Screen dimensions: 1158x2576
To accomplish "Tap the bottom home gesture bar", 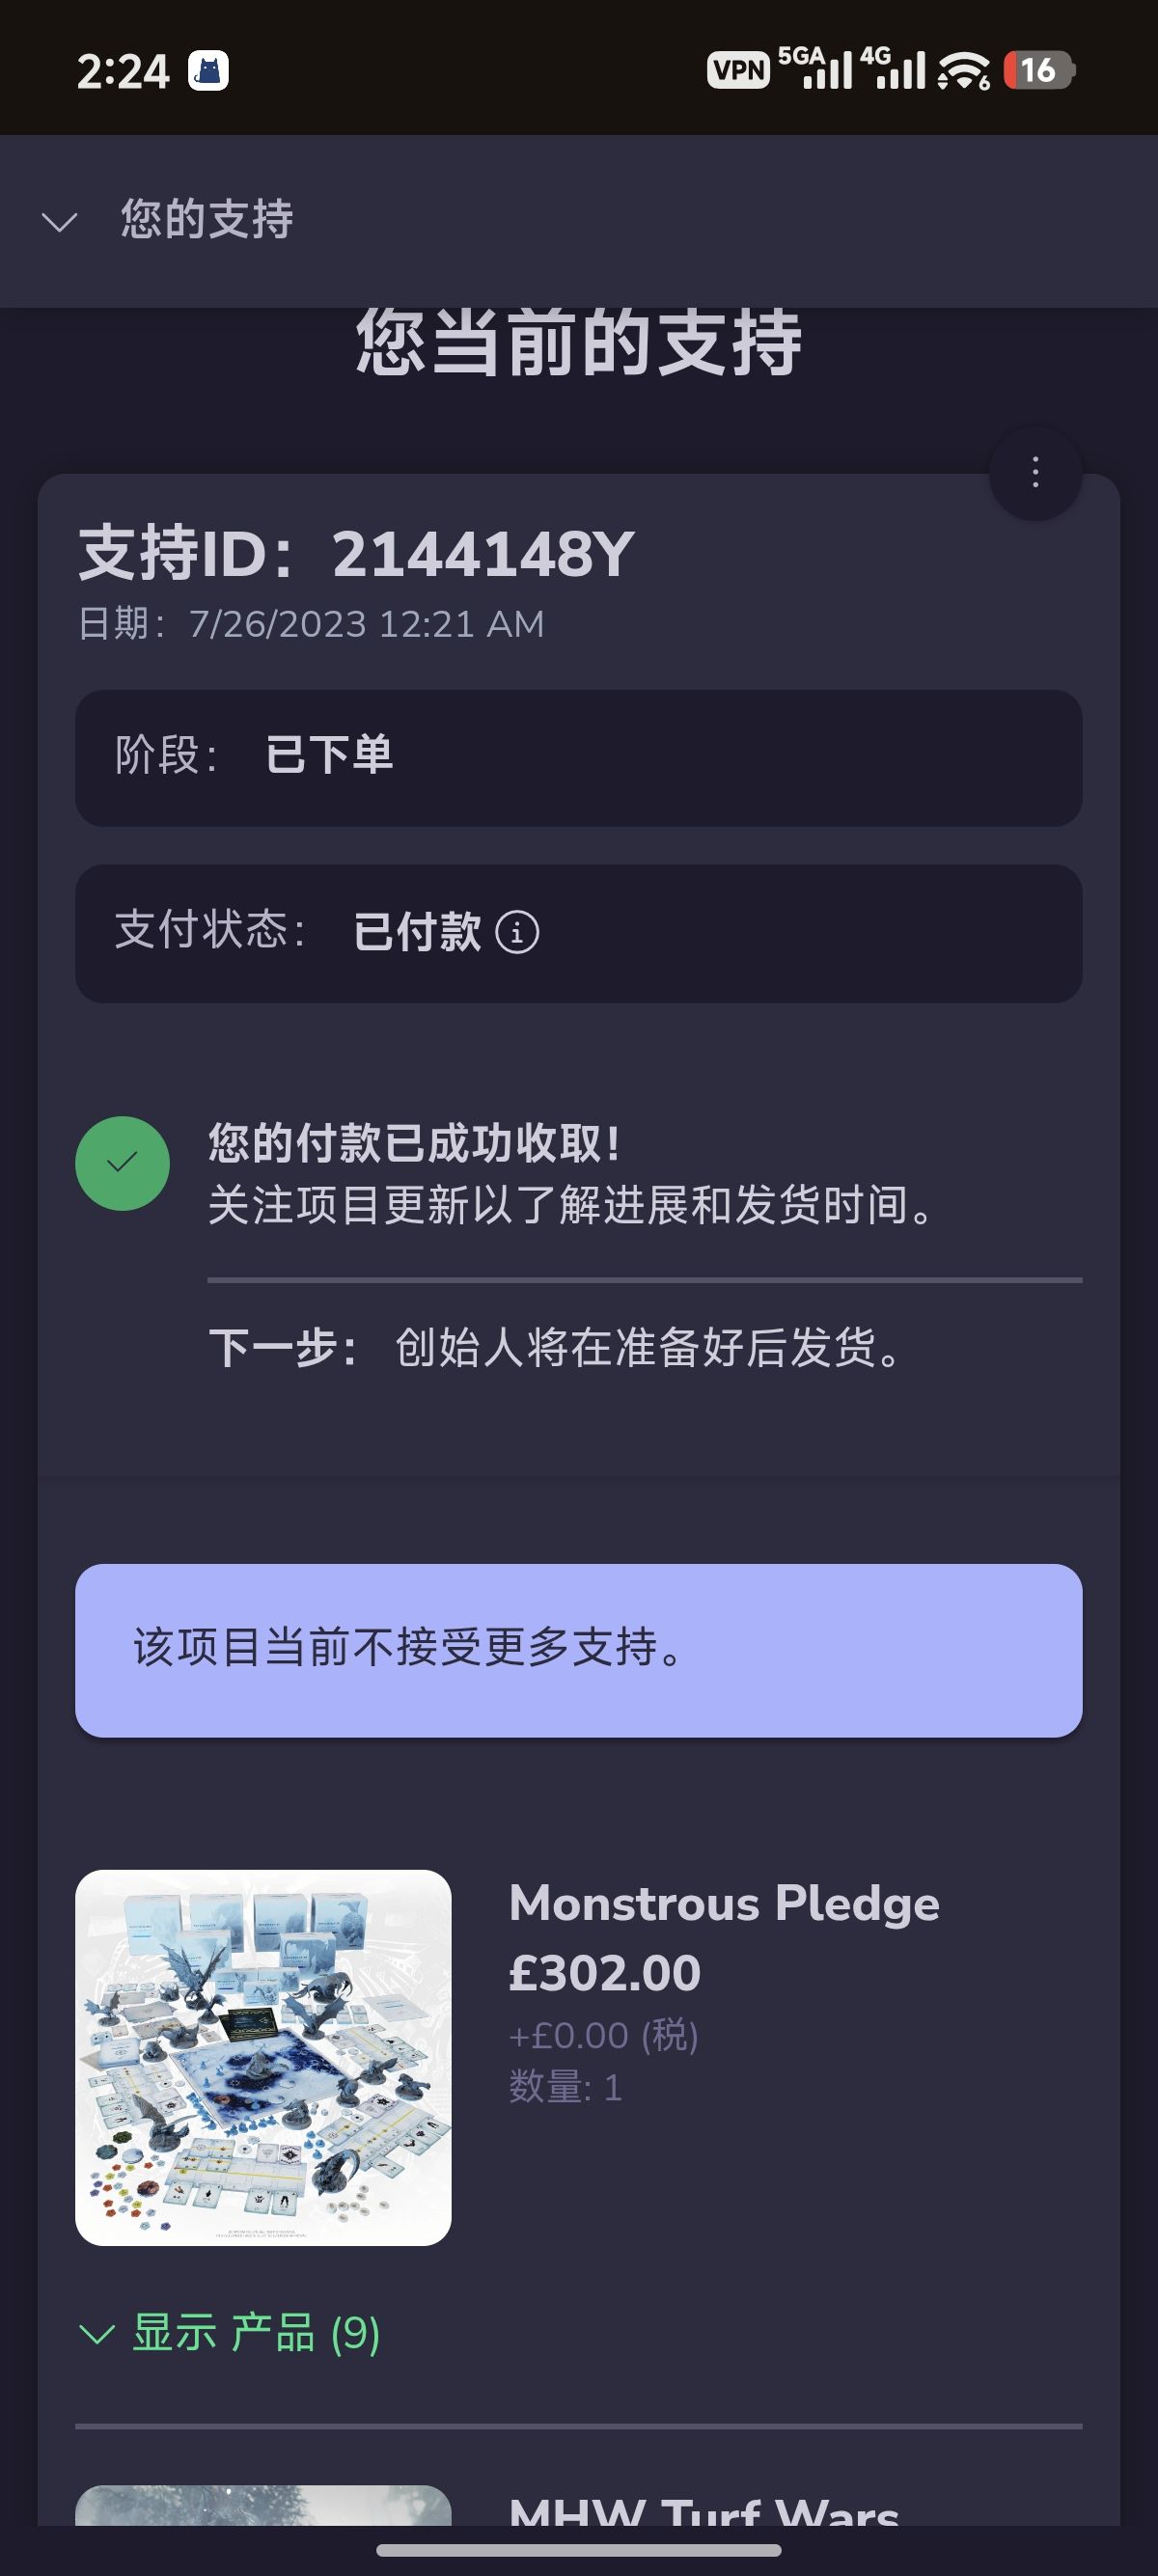I will point(578,2550).
